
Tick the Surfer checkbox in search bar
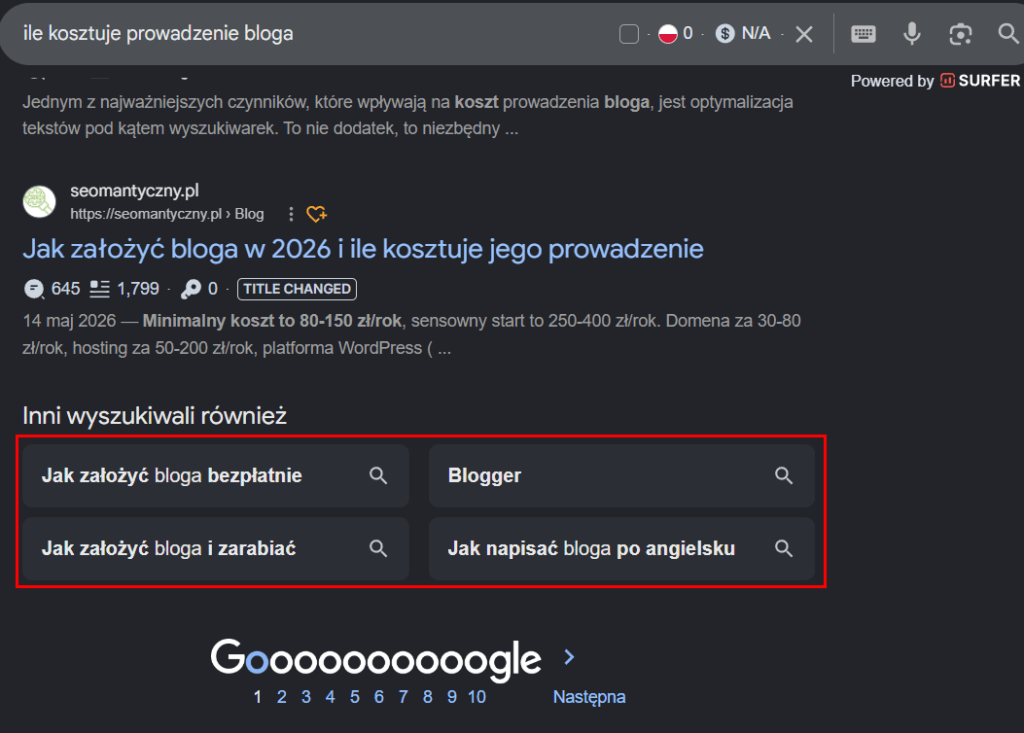click(x=628, y=34)
